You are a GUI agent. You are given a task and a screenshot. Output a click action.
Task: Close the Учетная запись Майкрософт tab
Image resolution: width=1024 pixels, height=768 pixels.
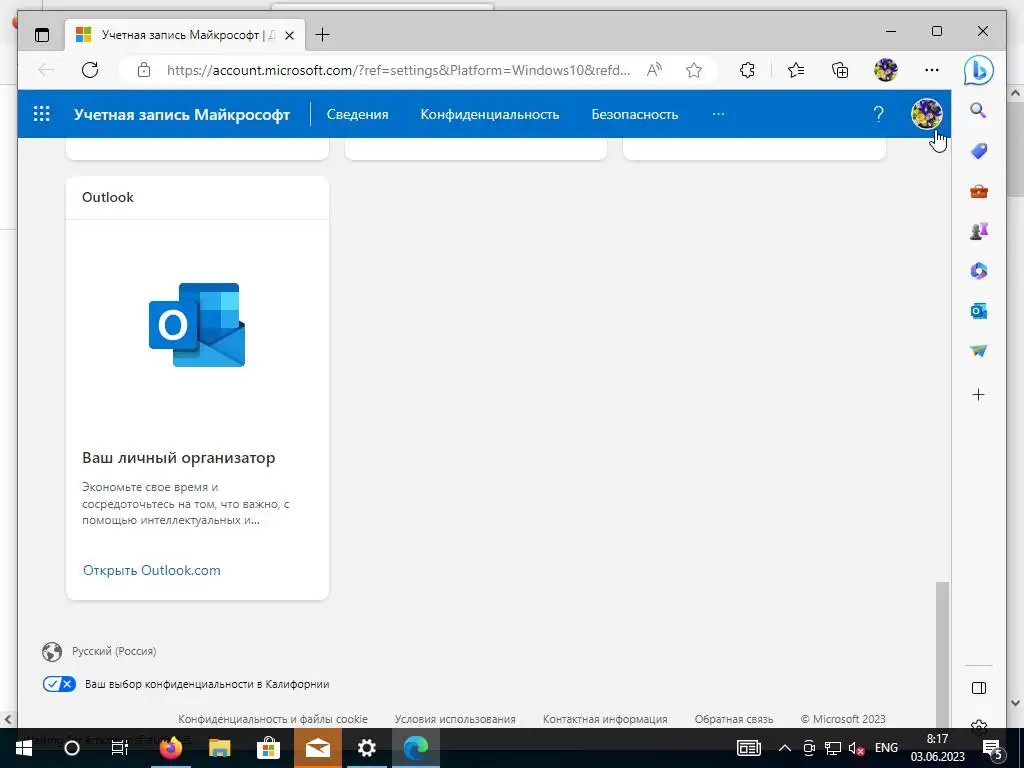point(289,35)
